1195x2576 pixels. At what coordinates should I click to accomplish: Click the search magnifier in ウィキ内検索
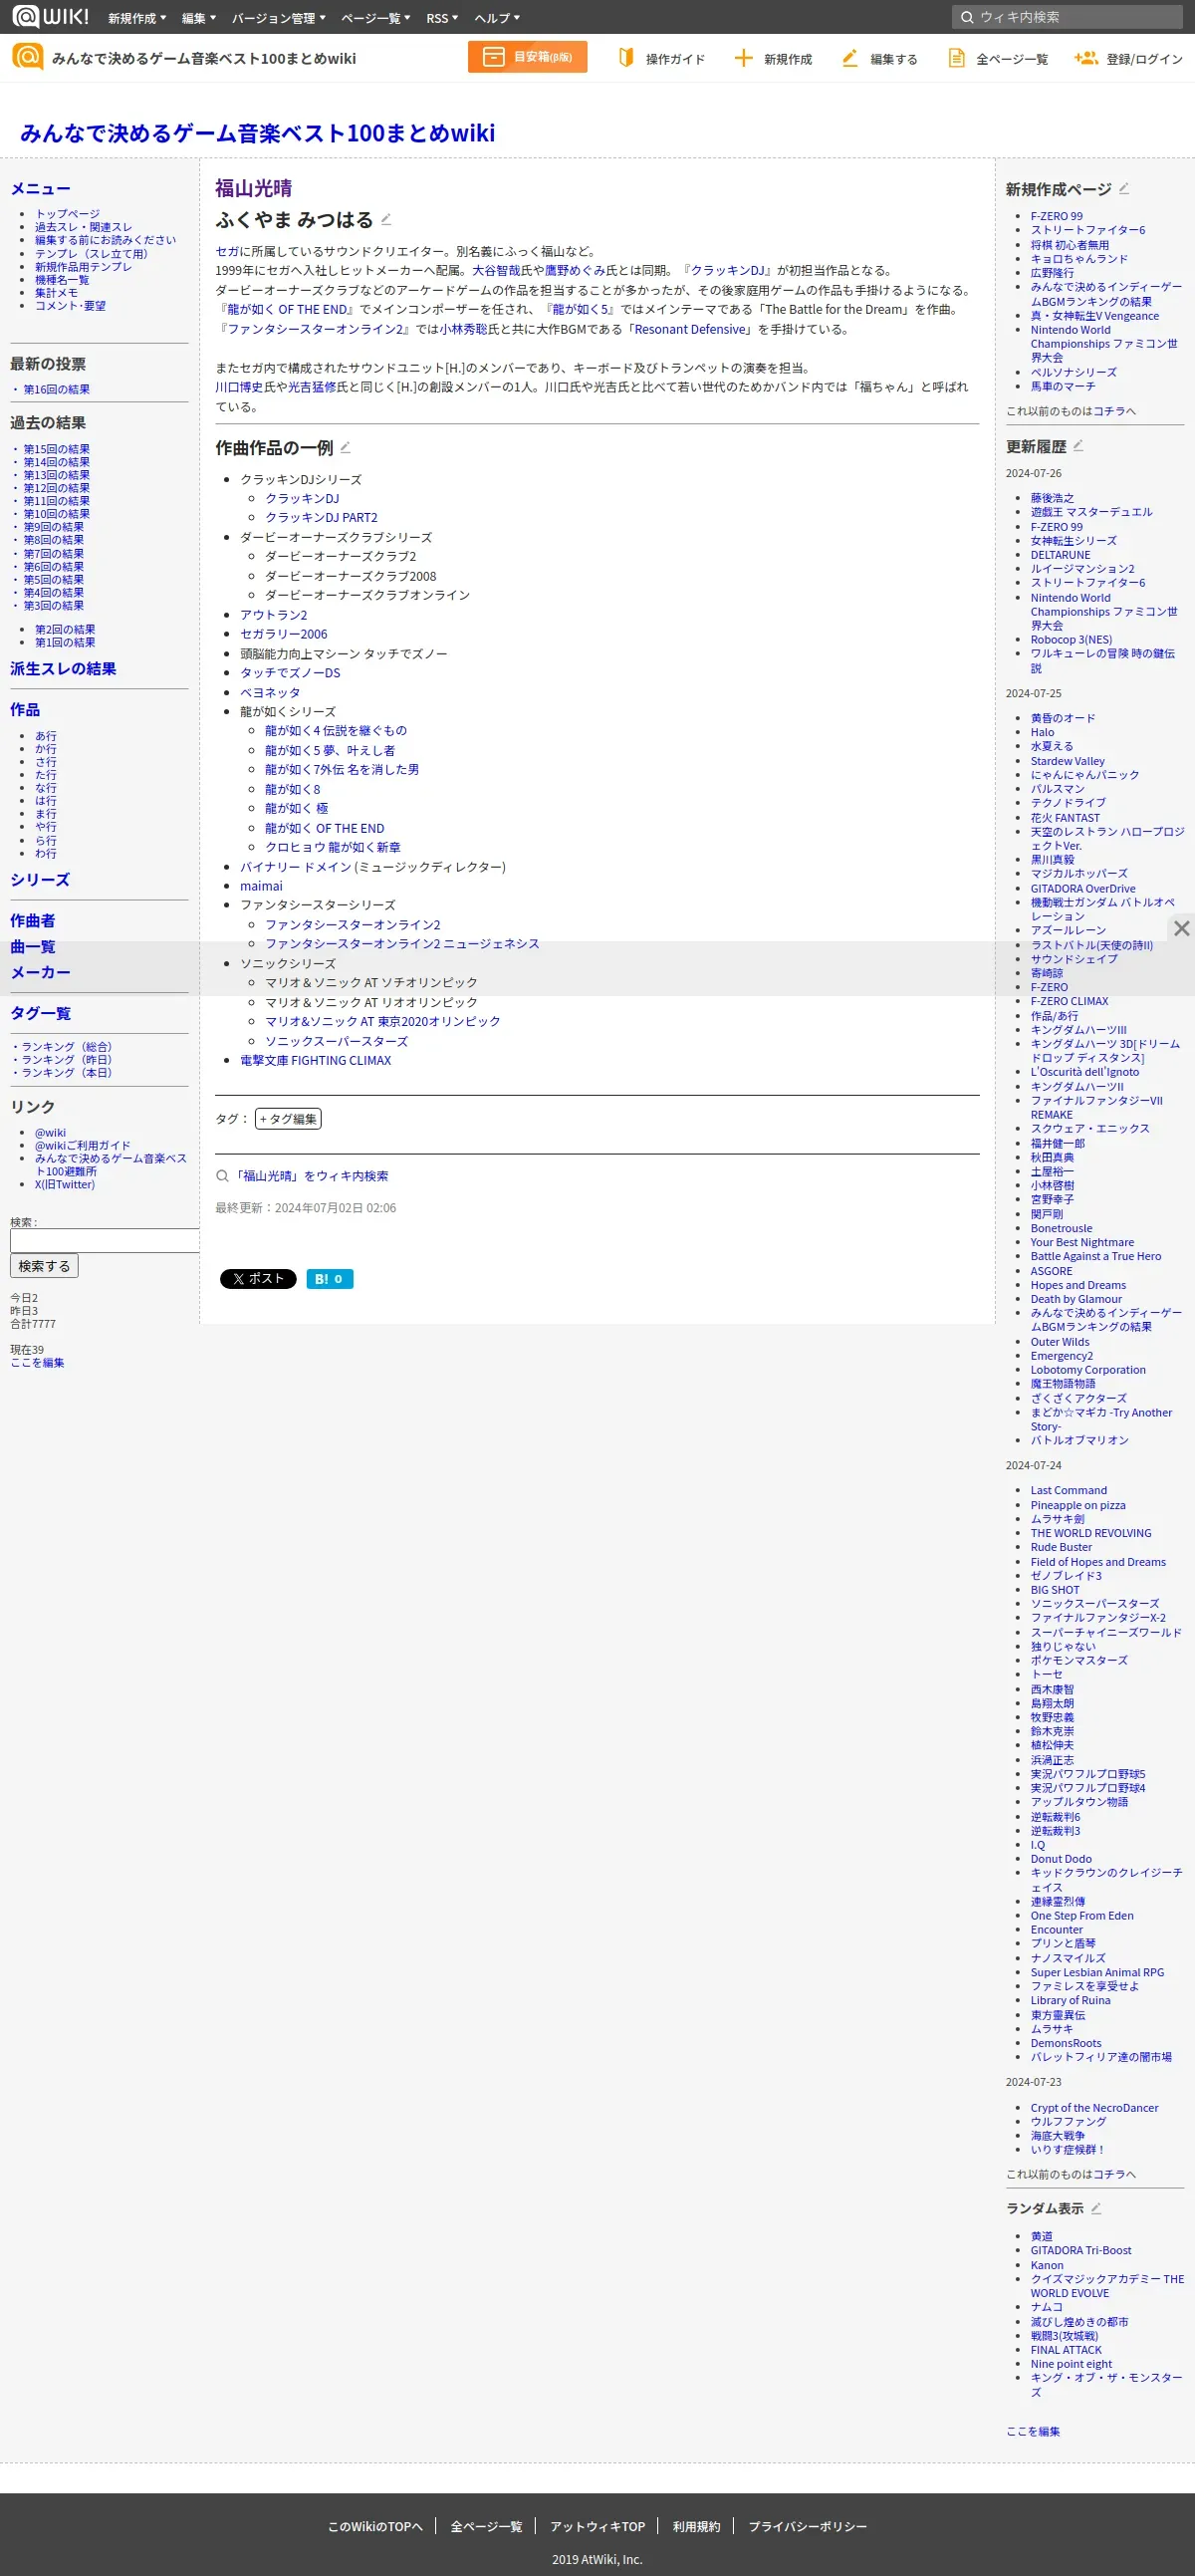[966, 17]
